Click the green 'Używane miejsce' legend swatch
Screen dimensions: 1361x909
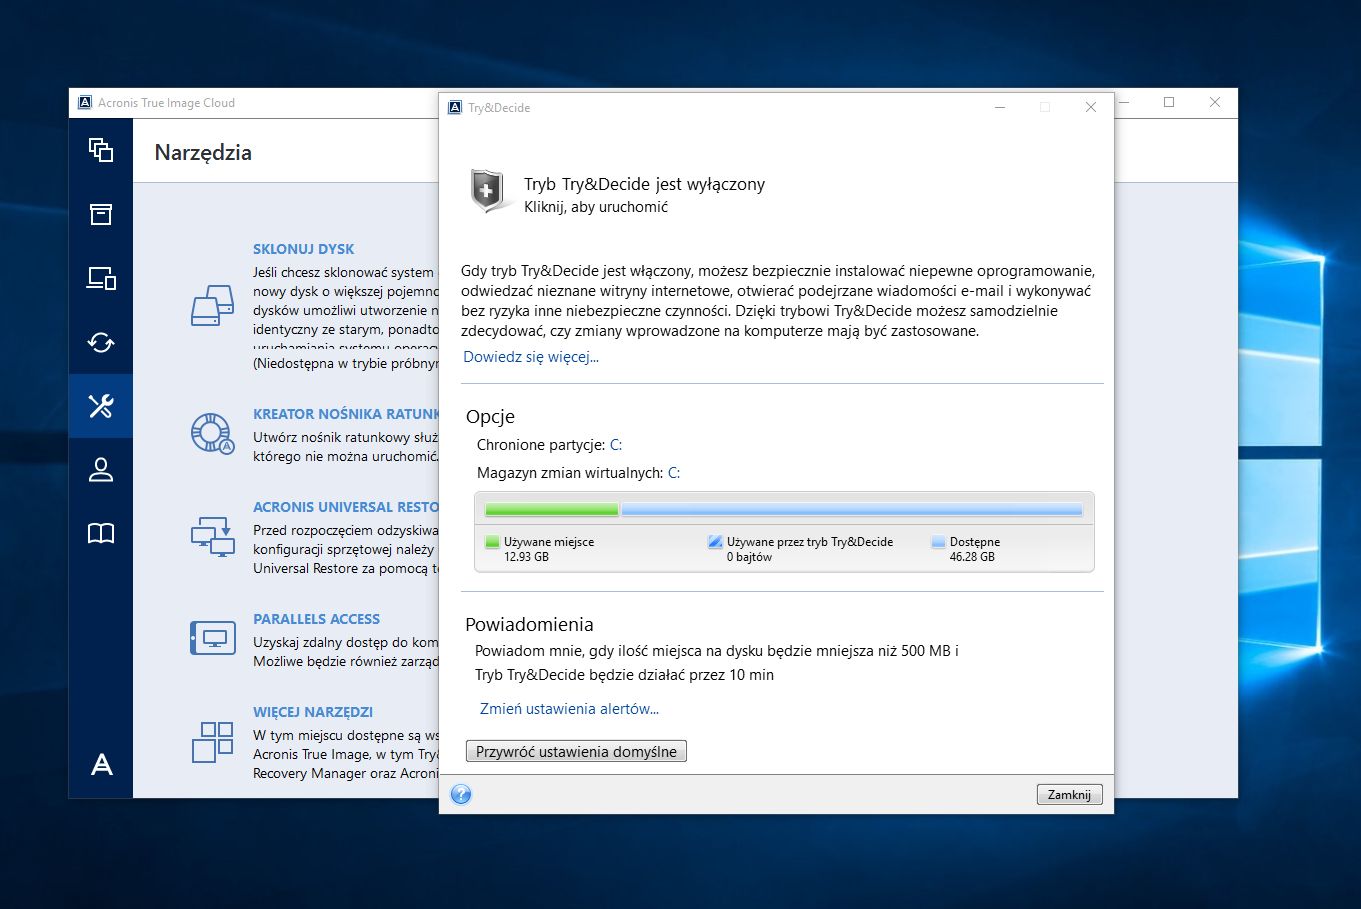[x=492, y=542]
